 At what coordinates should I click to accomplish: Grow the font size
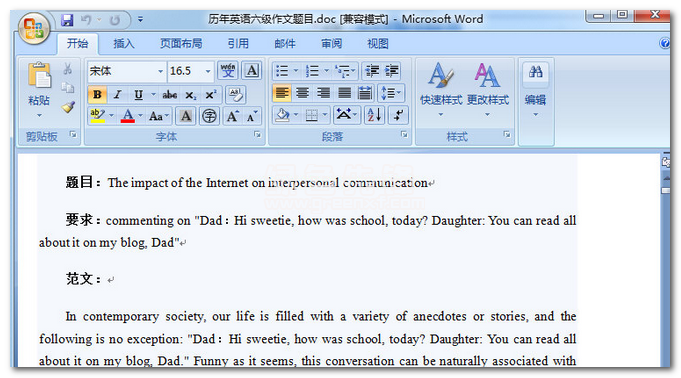pyautogui.click(x=232, y=116)
